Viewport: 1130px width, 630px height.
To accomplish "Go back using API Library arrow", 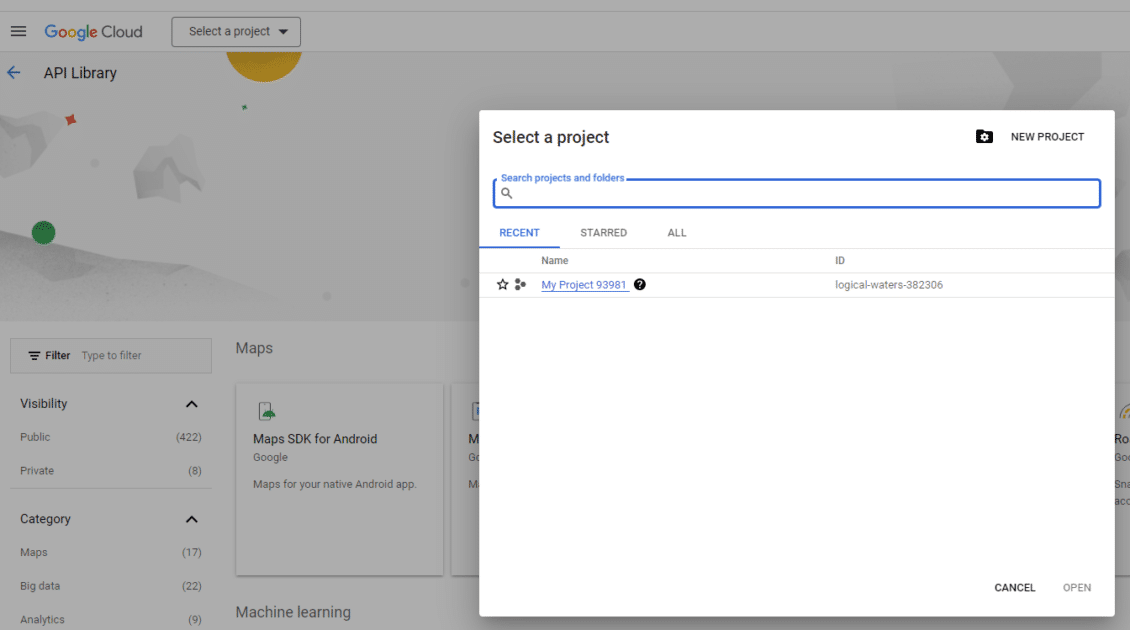I will 14,73.
